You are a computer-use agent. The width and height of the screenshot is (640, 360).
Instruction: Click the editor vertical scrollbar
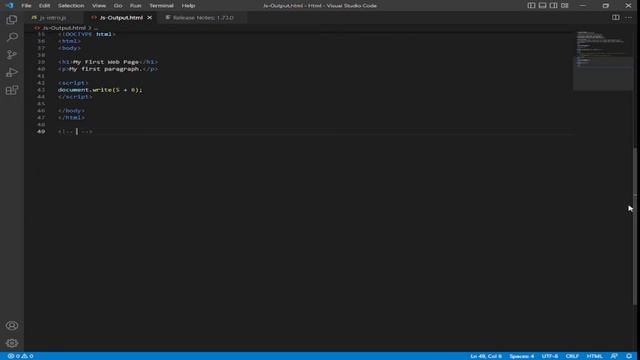click(x=635, y=227)
